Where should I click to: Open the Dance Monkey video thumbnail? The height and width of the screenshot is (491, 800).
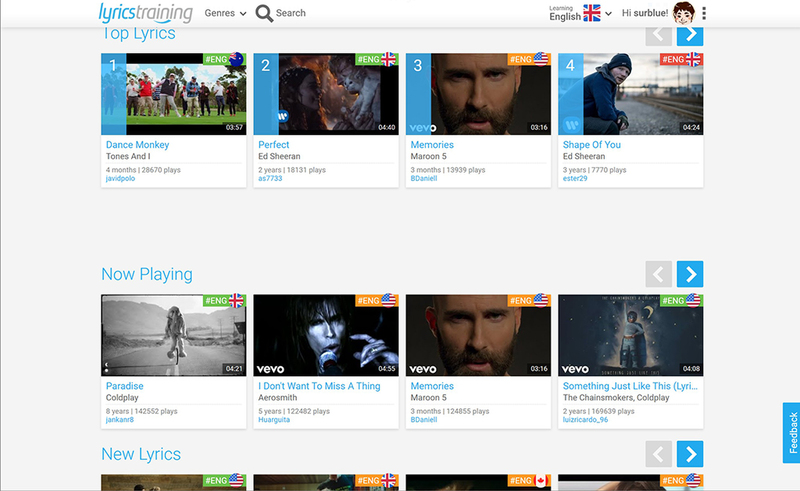click(x=173, y=94)
